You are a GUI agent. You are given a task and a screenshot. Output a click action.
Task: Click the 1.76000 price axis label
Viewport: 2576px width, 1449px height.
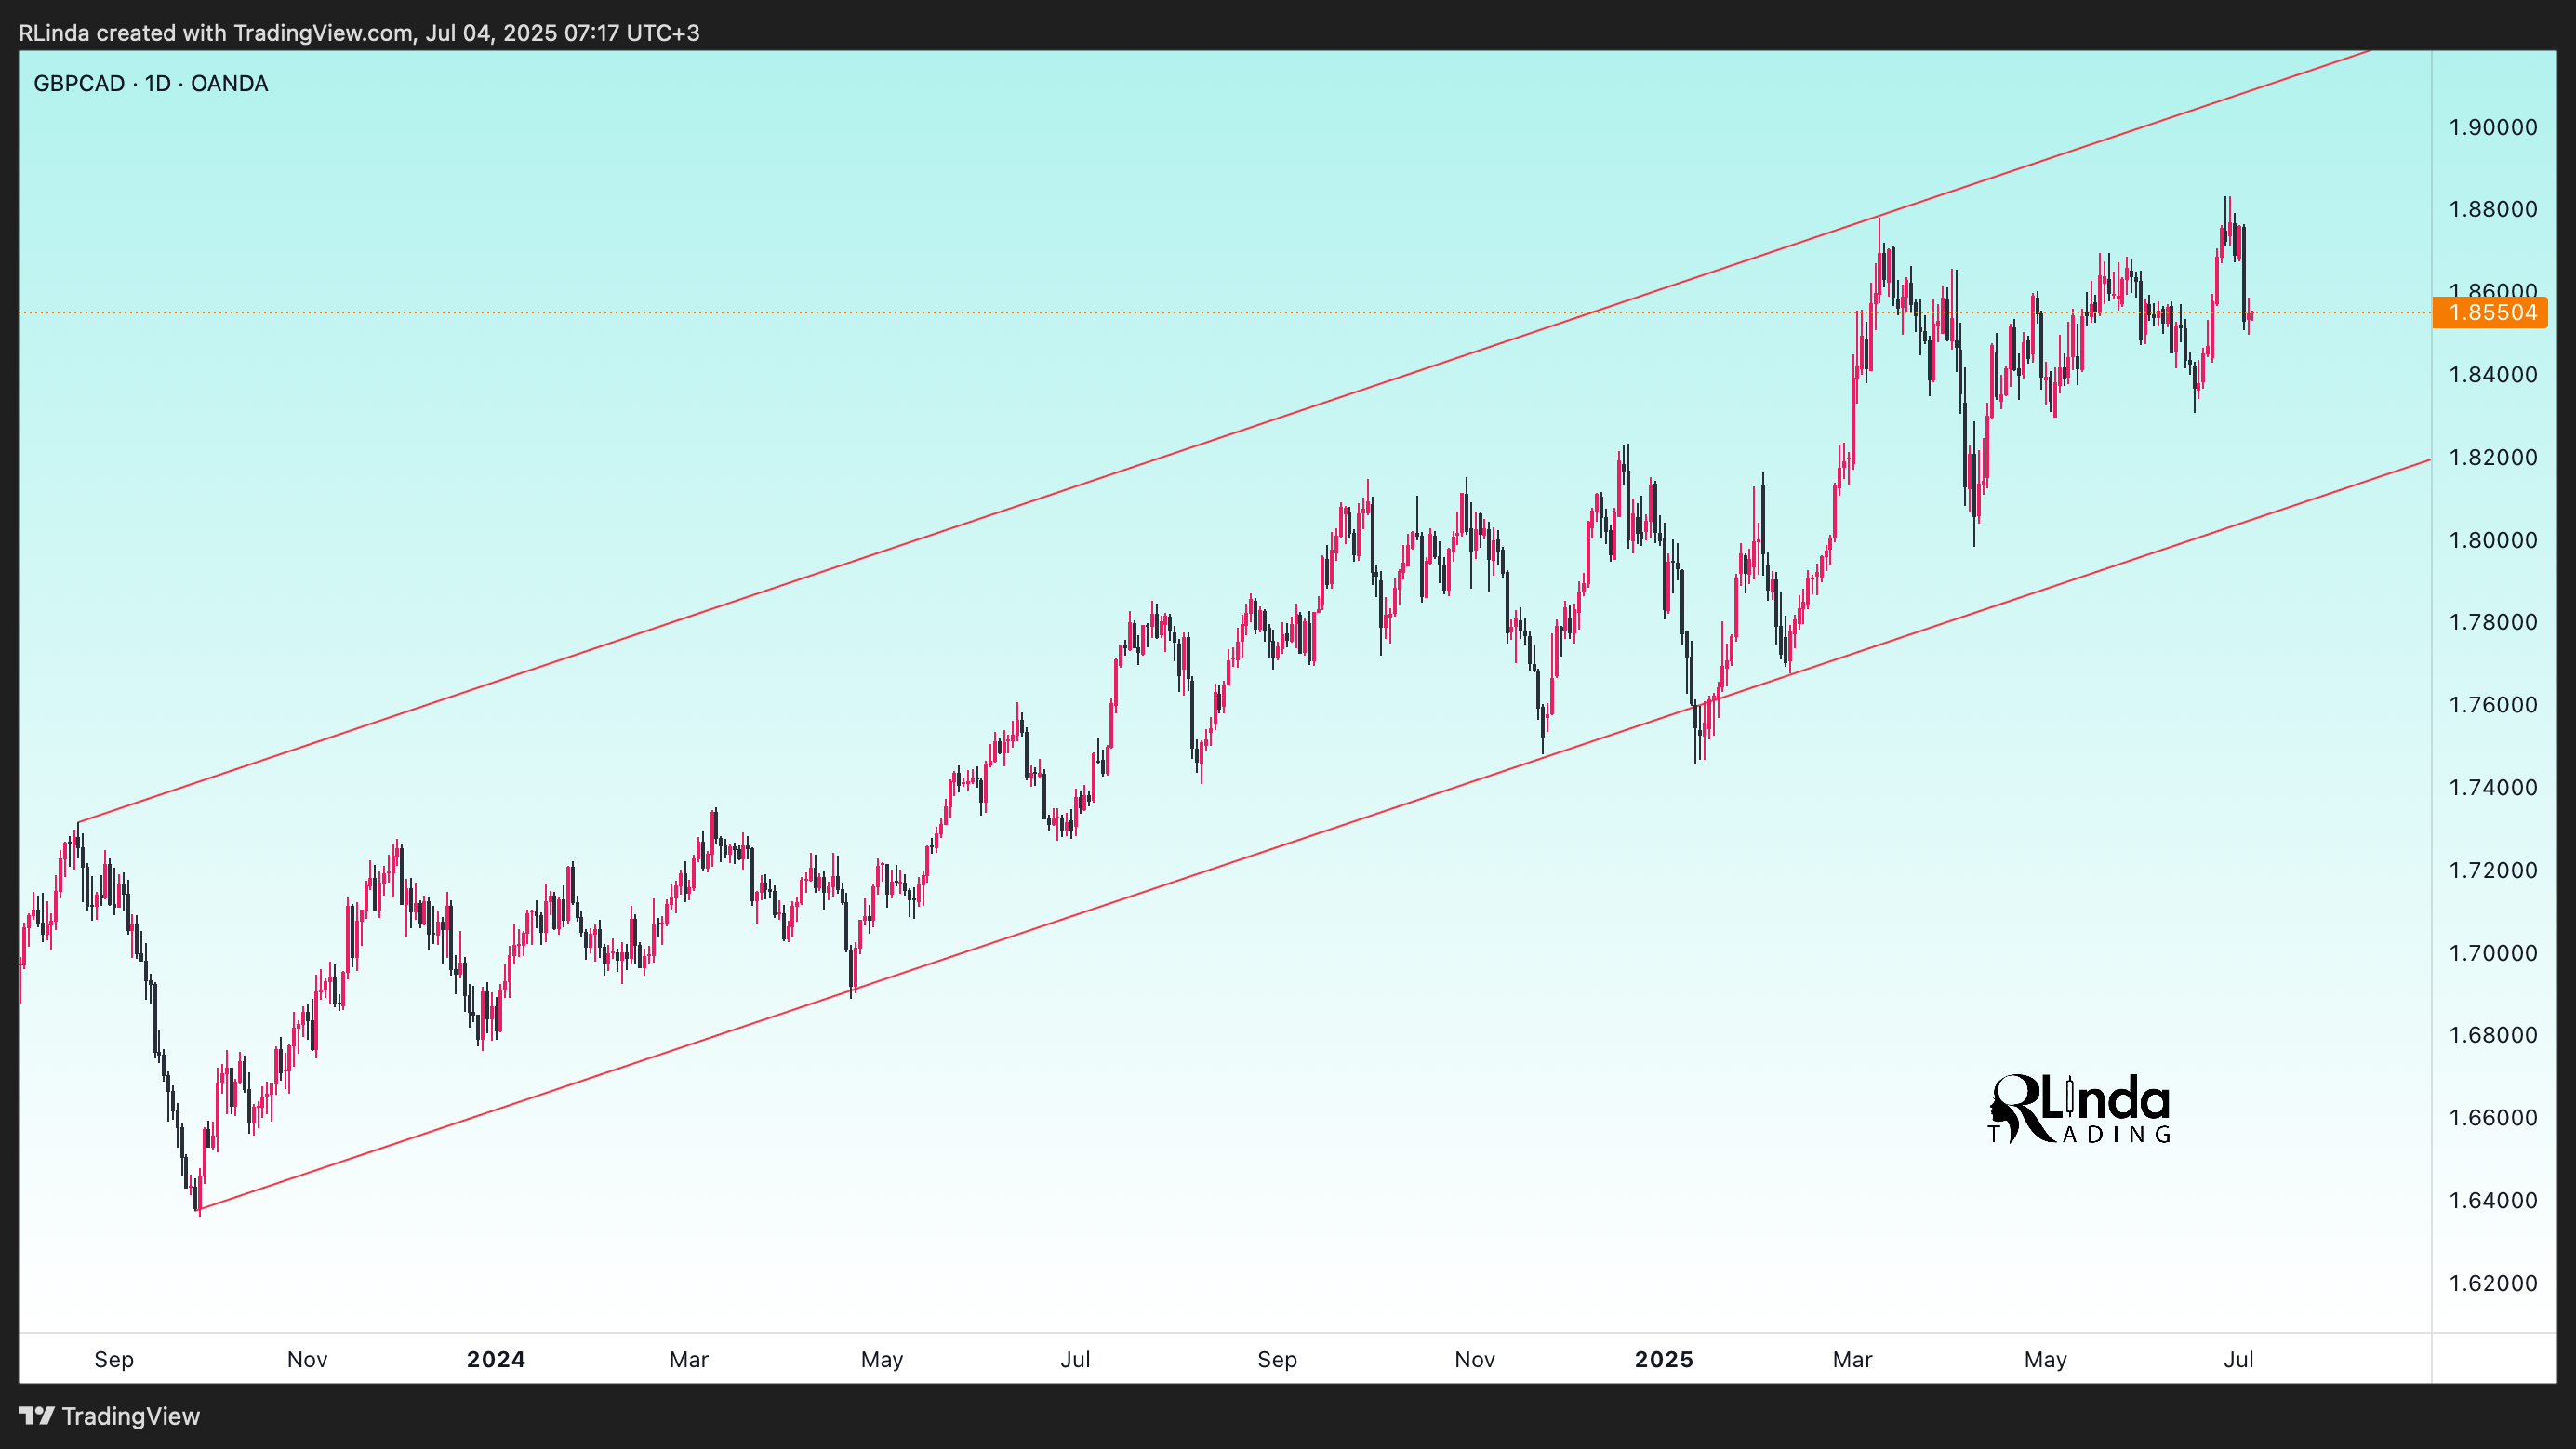tap(2493, 705)
